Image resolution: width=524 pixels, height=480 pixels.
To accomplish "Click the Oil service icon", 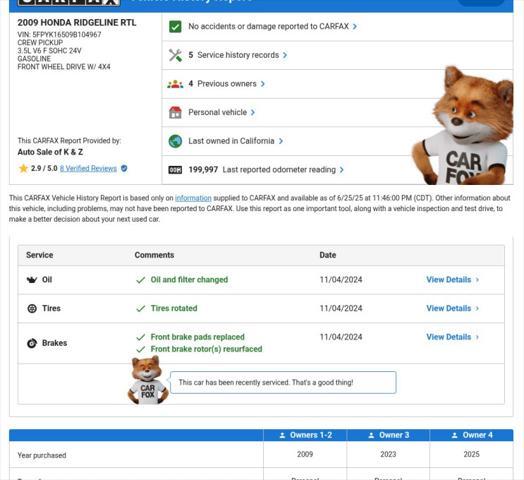I will [x=32, y=280].
